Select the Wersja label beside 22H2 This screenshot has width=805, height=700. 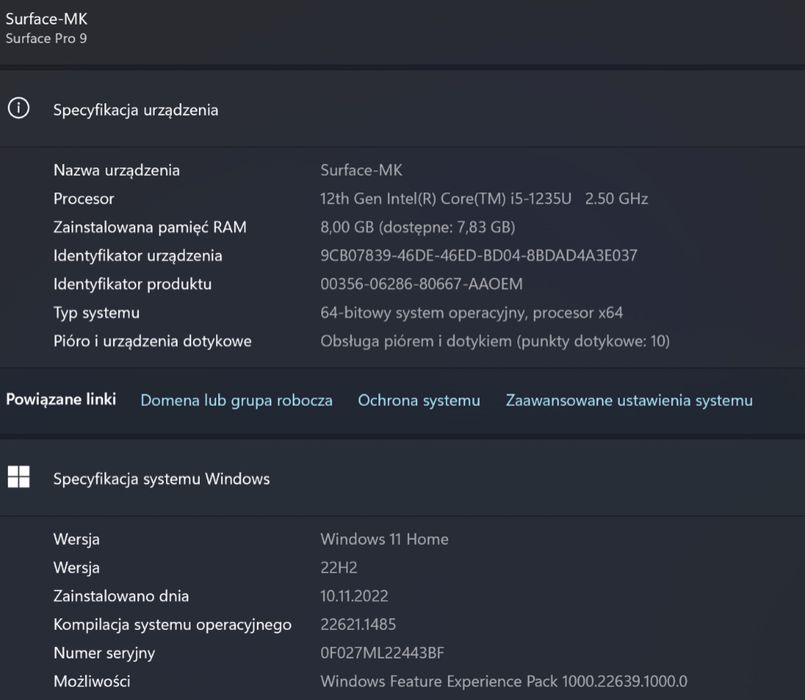[76, 568]
